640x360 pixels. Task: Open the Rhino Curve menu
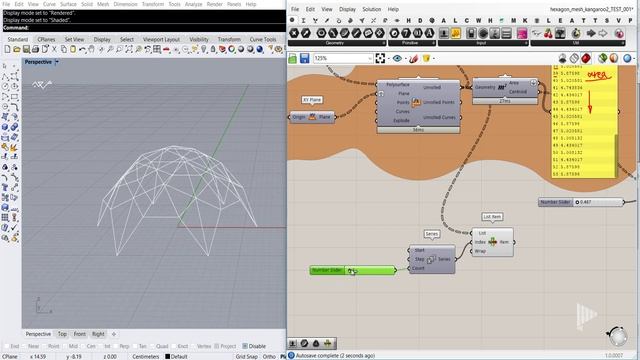49,4
